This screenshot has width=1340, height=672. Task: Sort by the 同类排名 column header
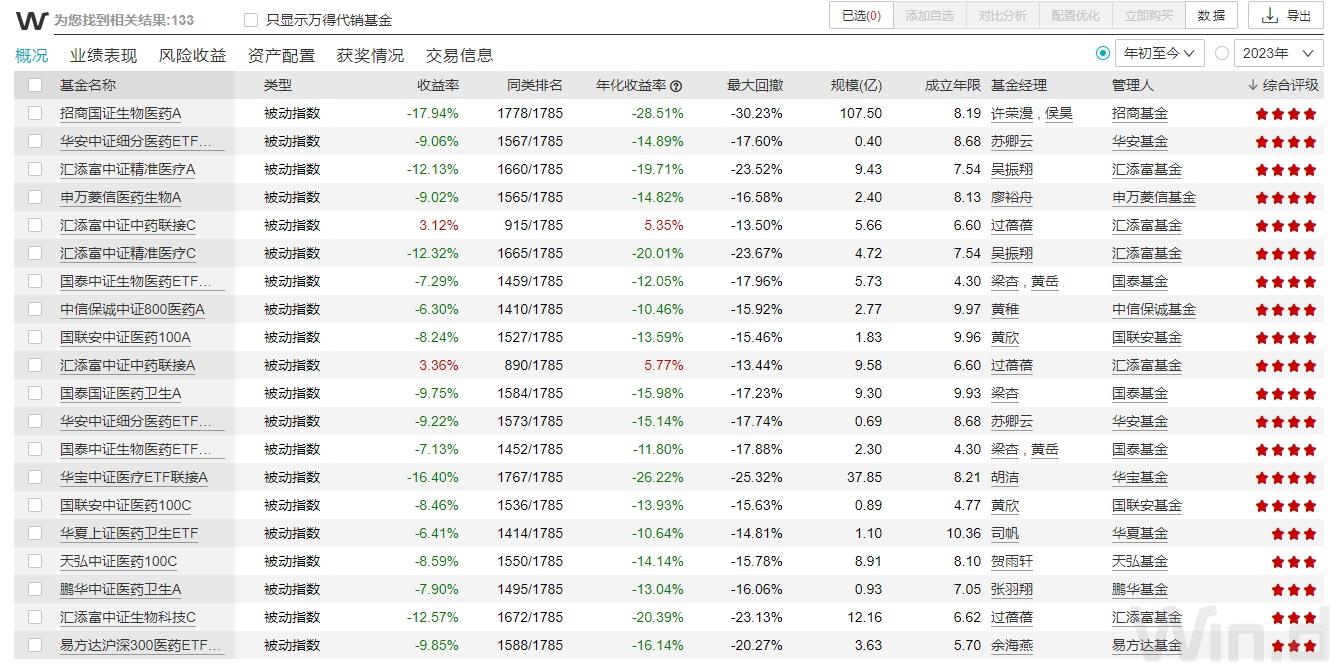(535, 86)
